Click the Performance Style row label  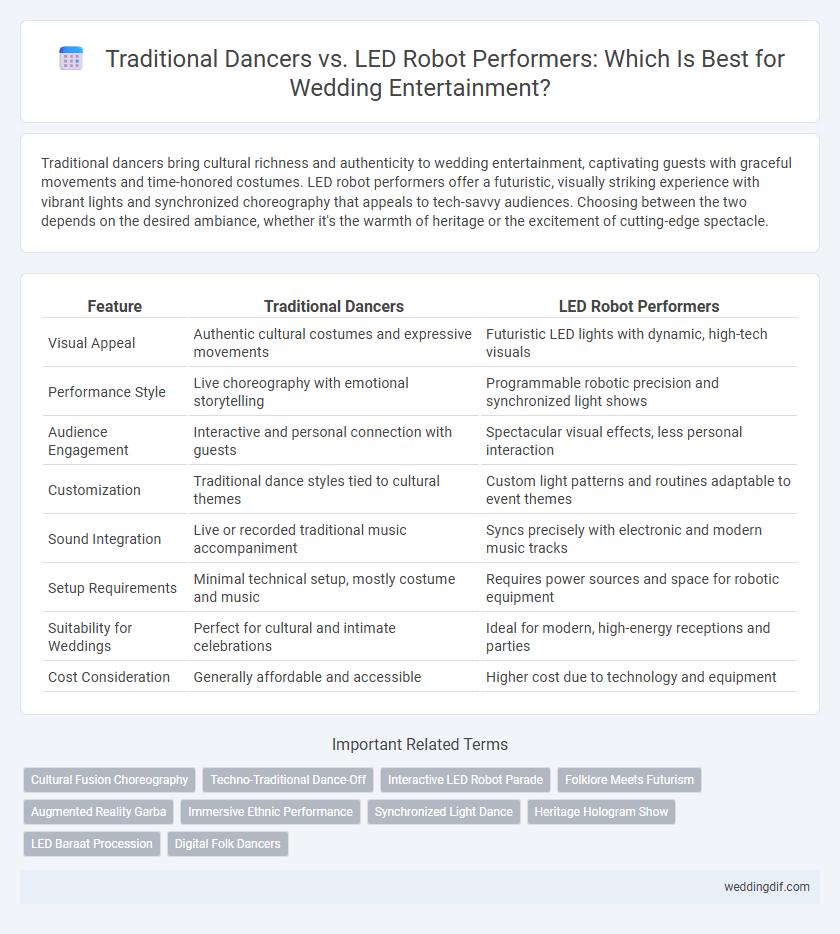click(x=107, y=392)
